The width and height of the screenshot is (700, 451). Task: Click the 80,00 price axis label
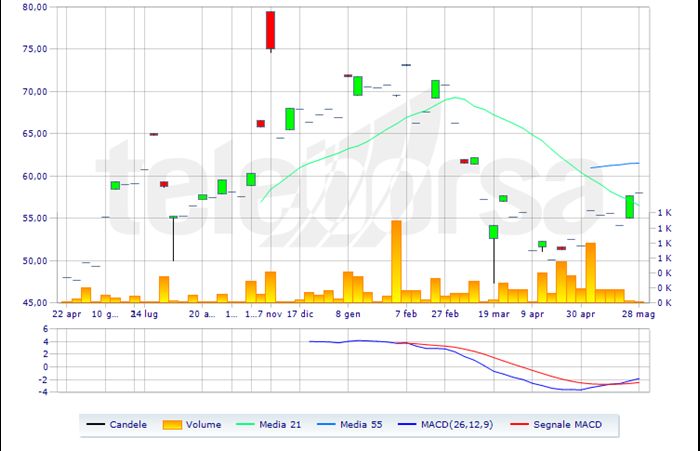pos(35,7)
